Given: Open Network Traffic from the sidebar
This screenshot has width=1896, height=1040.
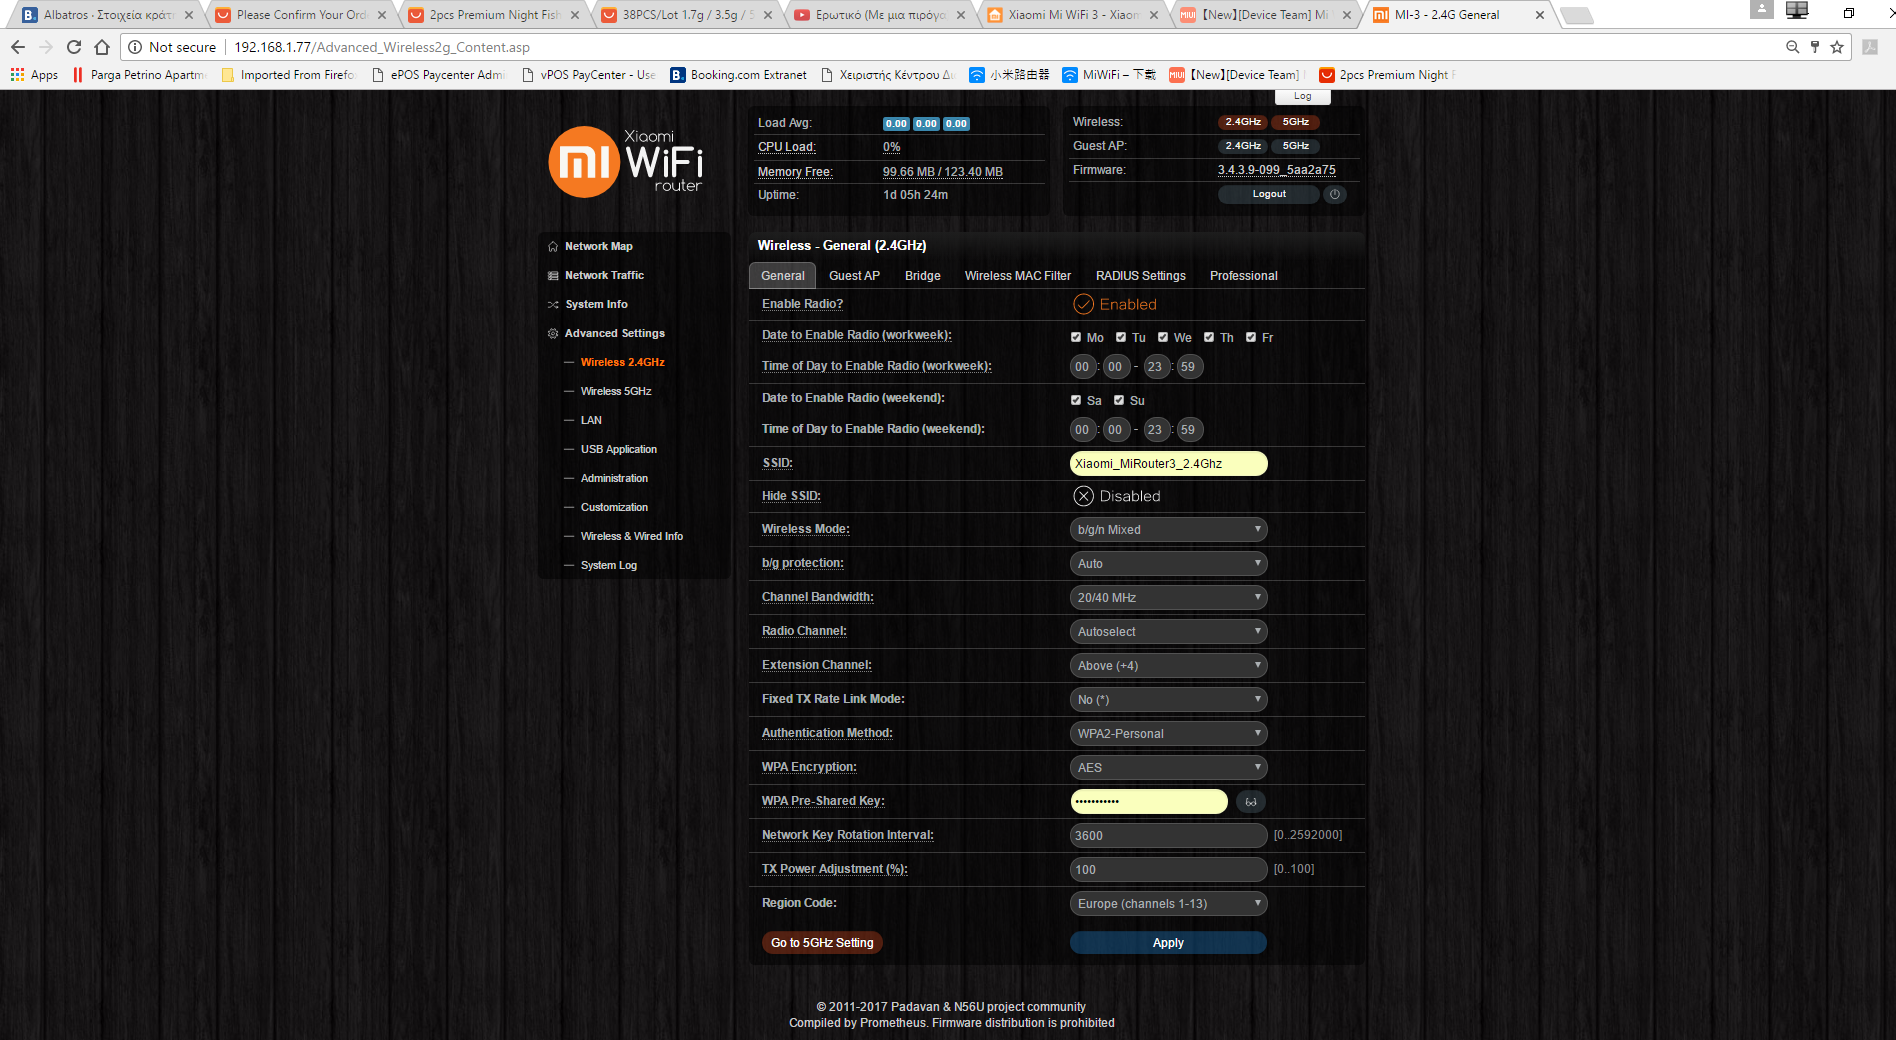Looking at the screenshot, I should pyautogui.click(x=604, y=275).
